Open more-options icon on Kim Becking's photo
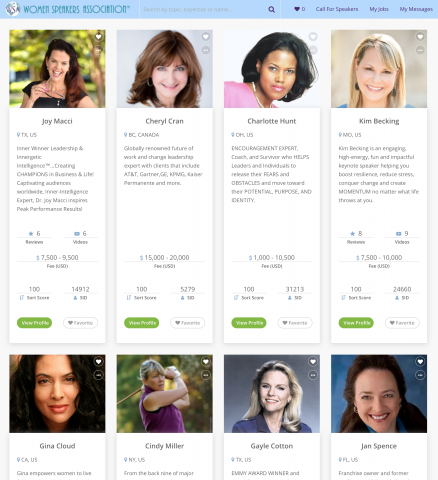Screen dimensions: 438x480 click(x=420, y=50)
